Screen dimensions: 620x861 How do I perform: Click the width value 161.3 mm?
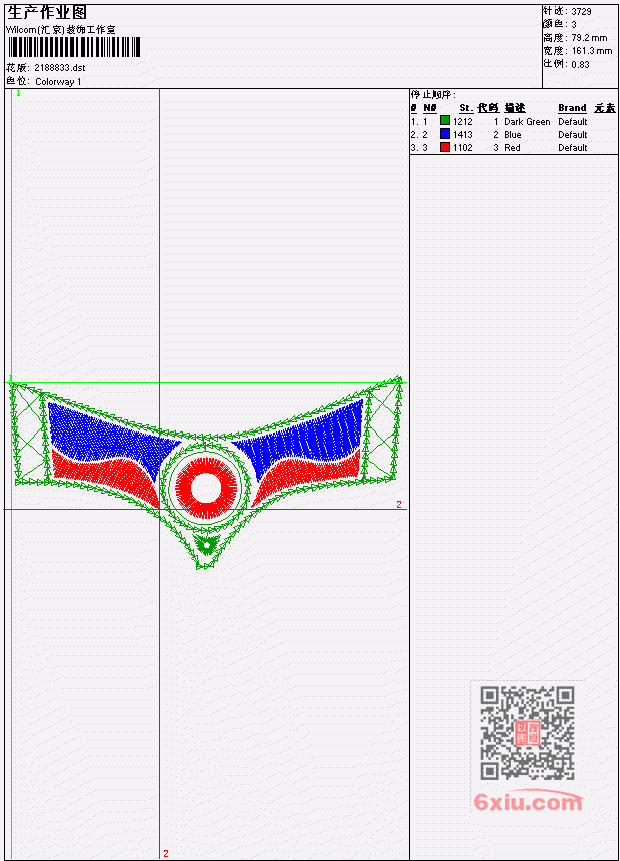(x=592, y=51)
